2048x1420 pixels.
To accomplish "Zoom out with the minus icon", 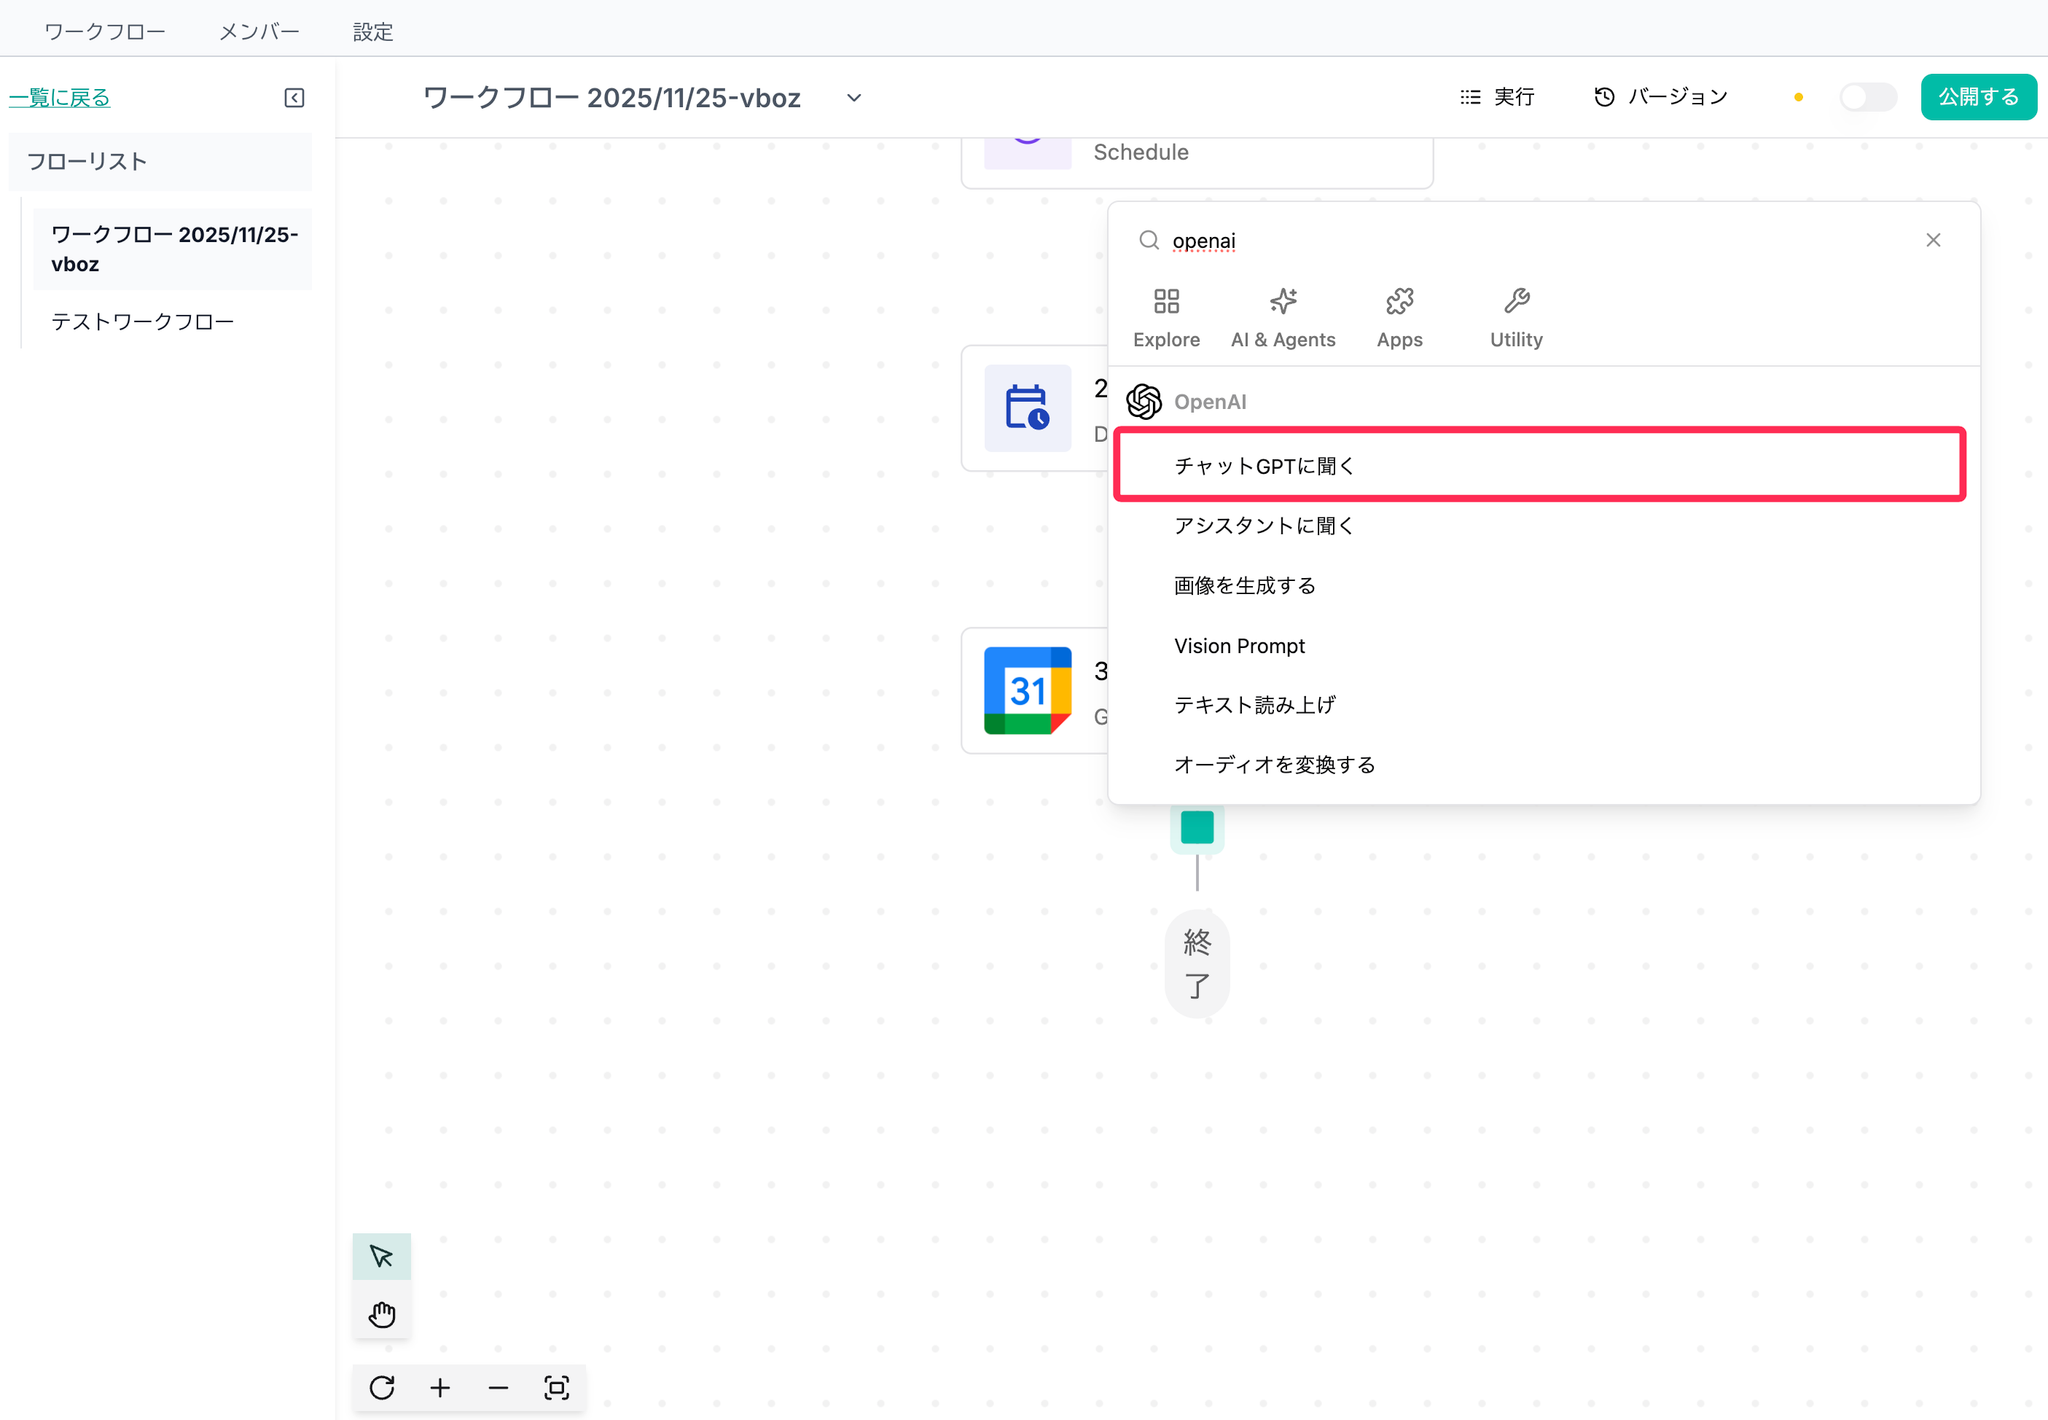I will pos(498,1388).
